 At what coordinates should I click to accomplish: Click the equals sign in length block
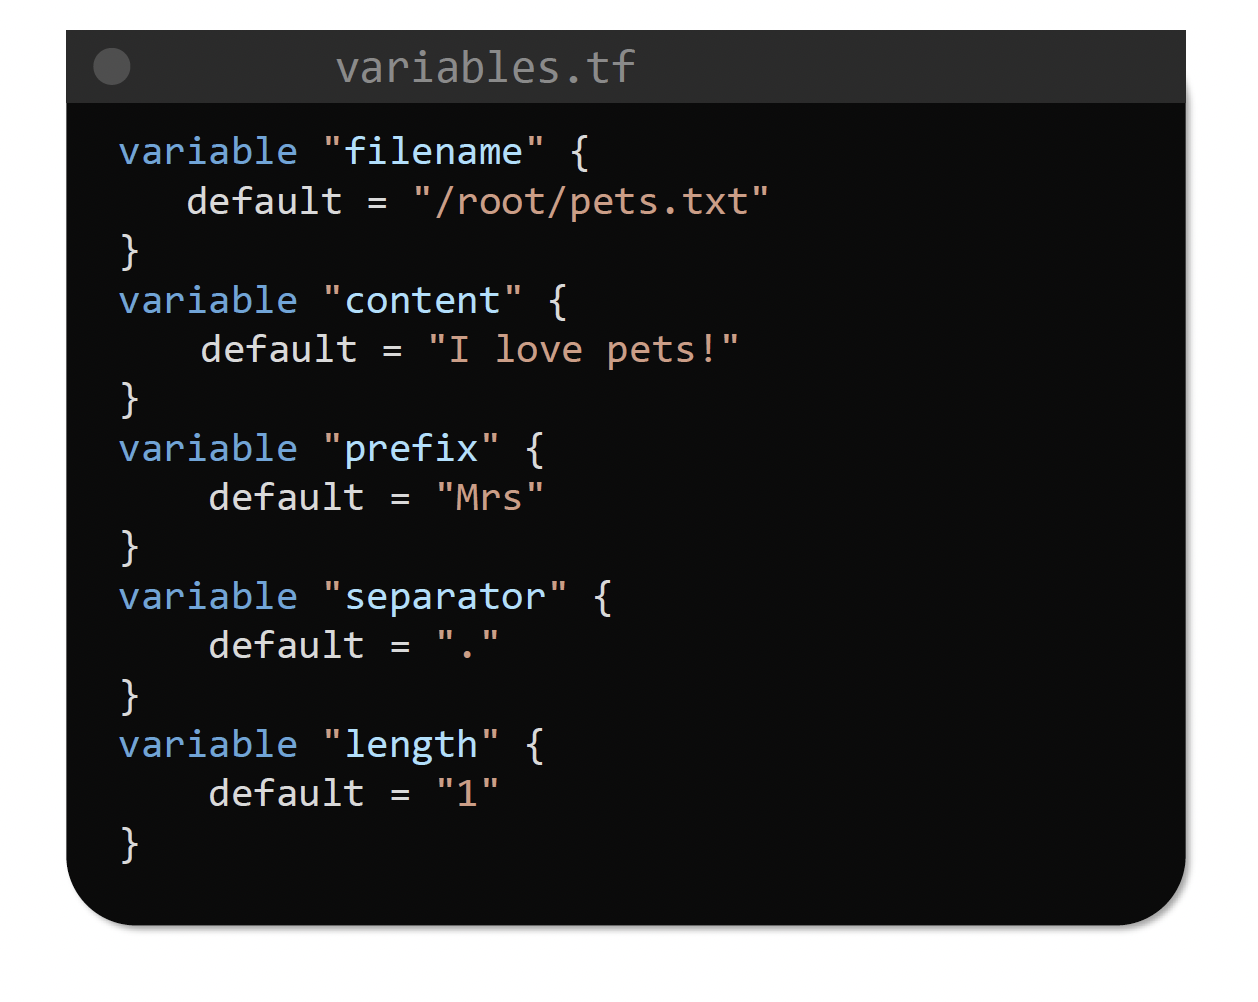(400, 794)
